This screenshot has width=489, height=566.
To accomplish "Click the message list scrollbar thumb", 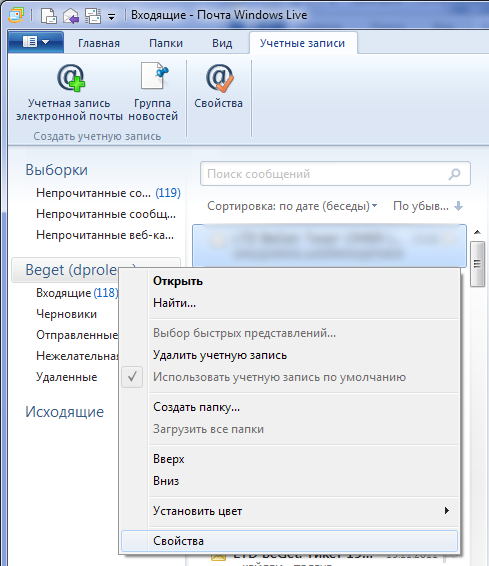I will pos(477,264).
